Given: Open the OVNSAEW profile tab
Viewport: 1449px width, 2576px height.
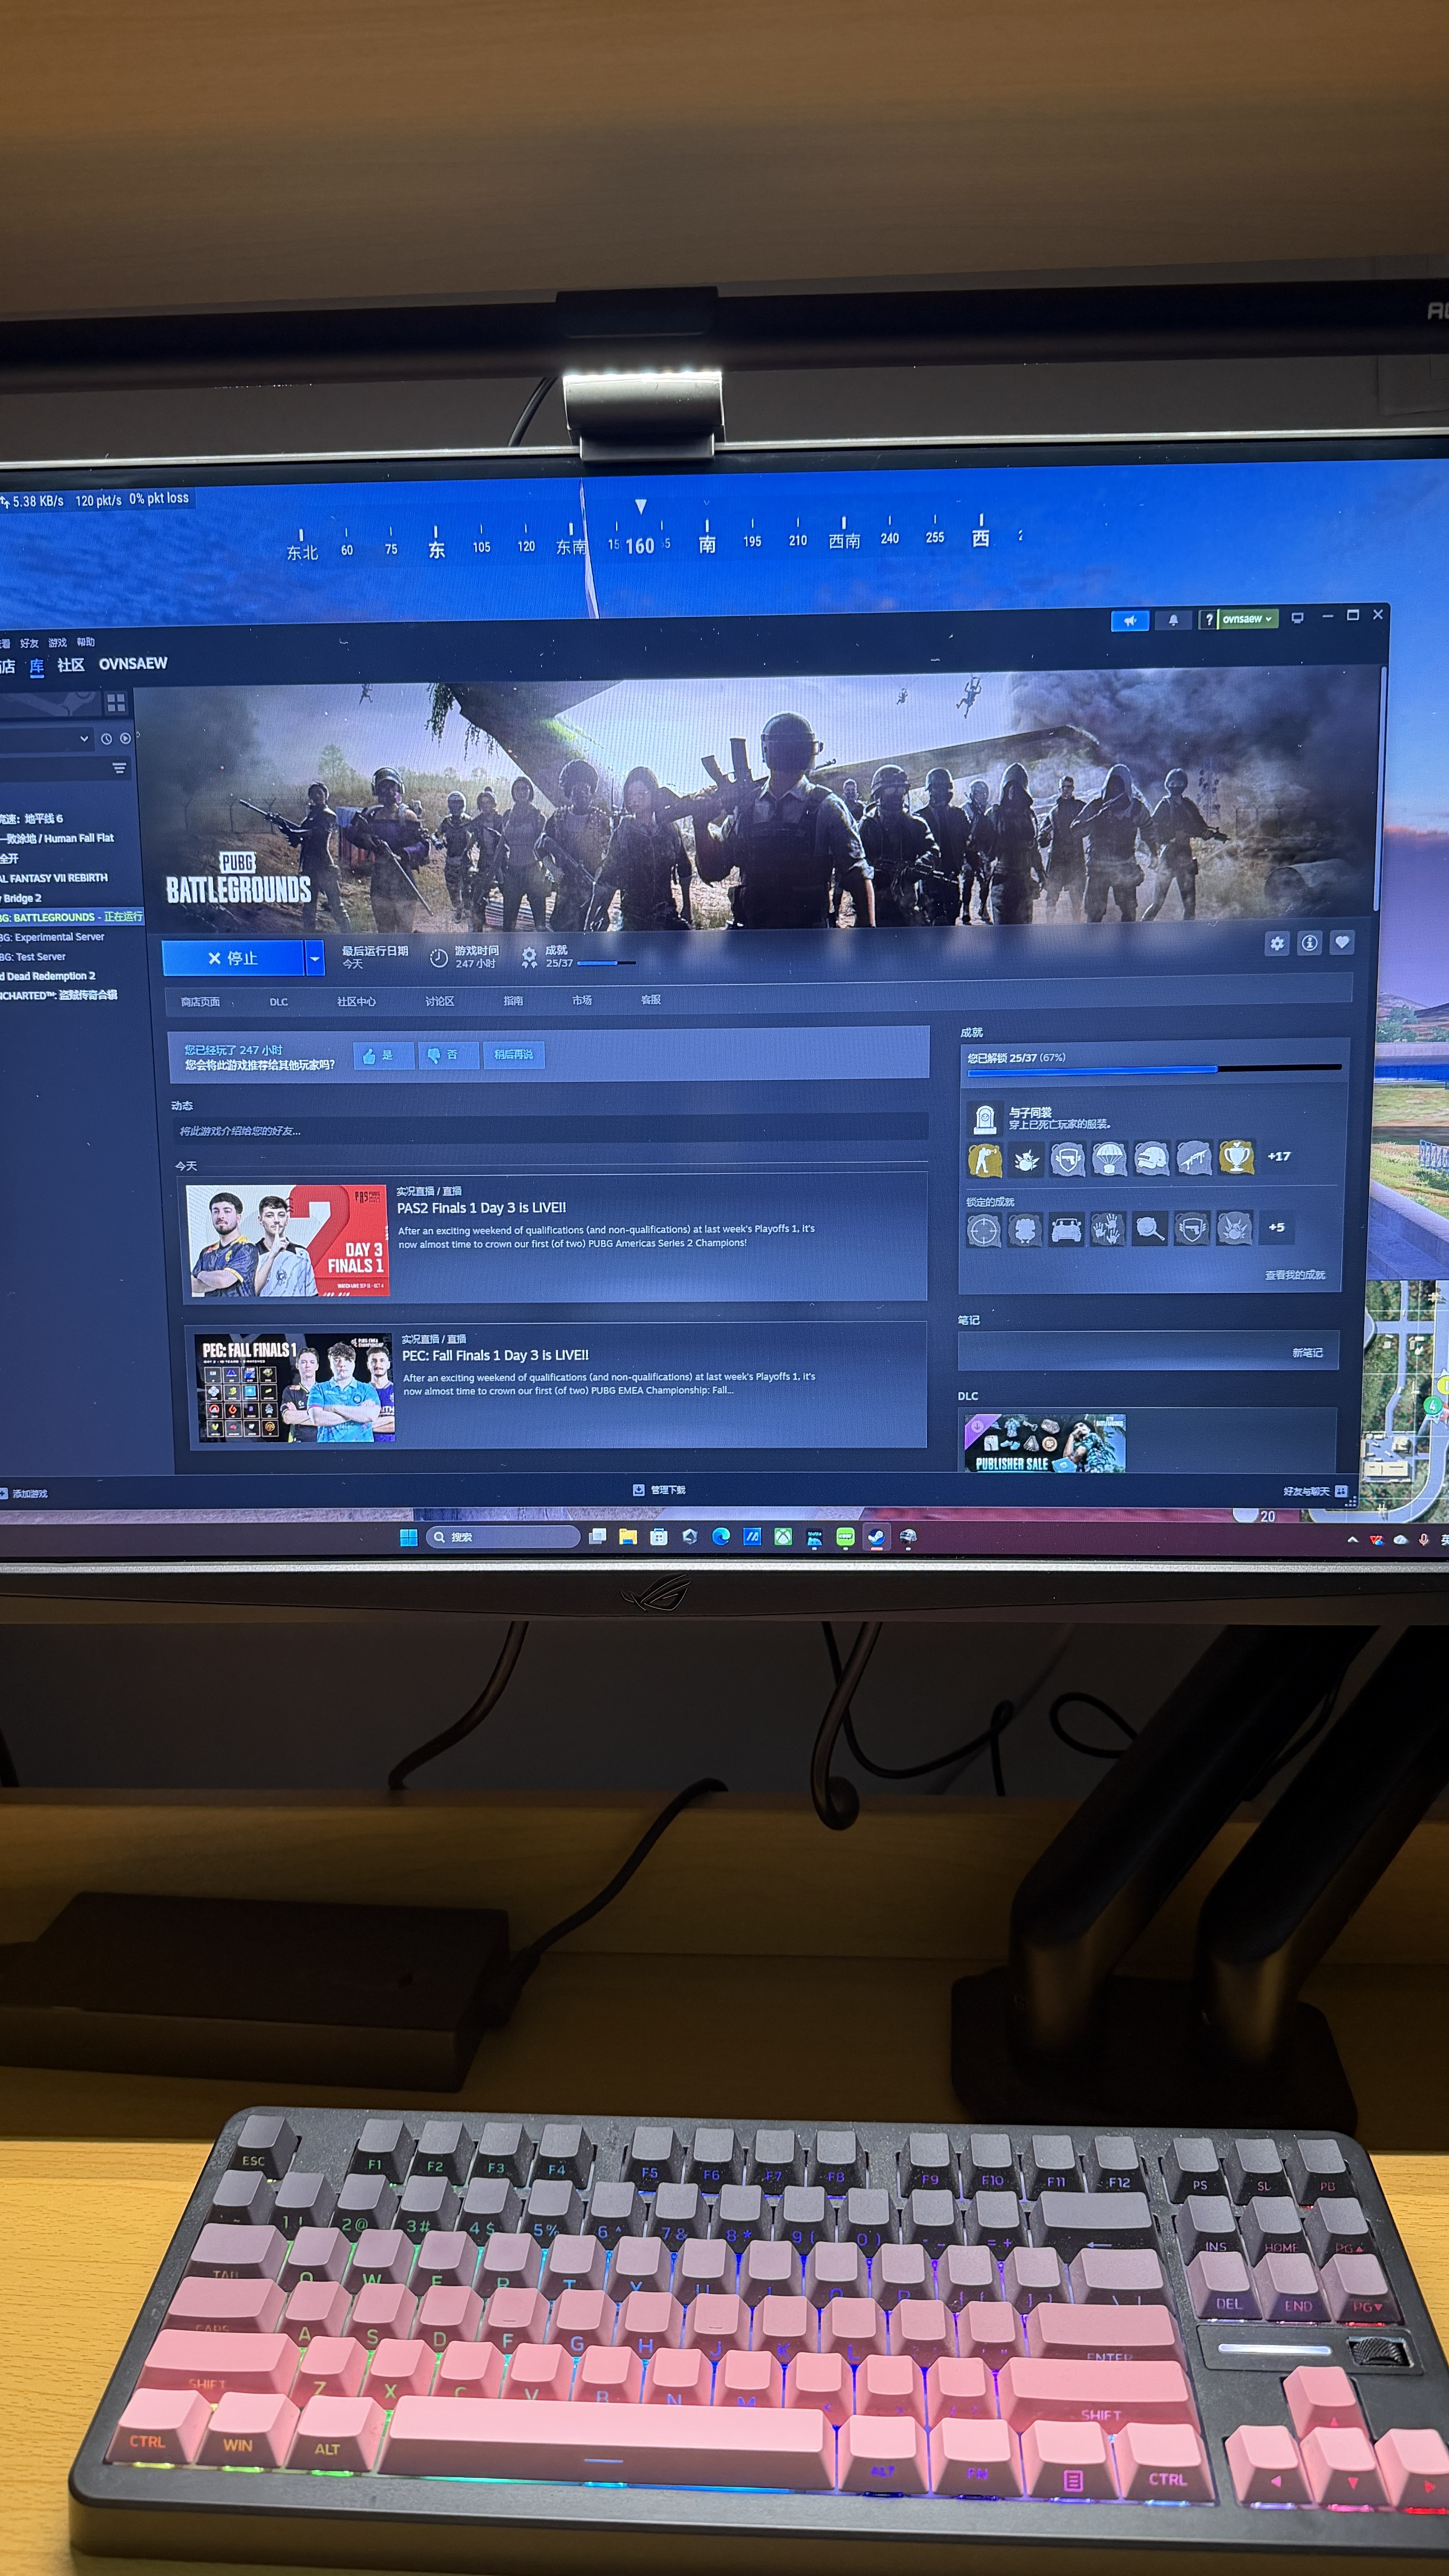Looking at the screenshot, I should pos(133,664).
